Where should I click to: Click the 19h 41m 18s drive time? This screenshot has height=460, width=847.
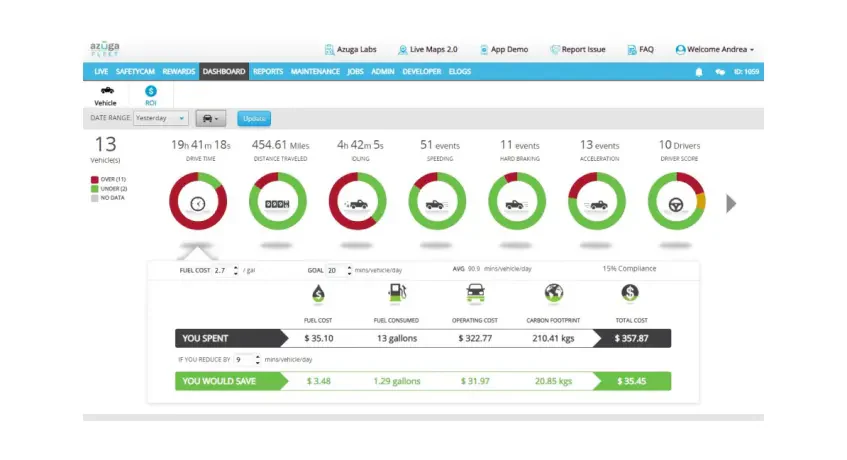pos(201,145)
